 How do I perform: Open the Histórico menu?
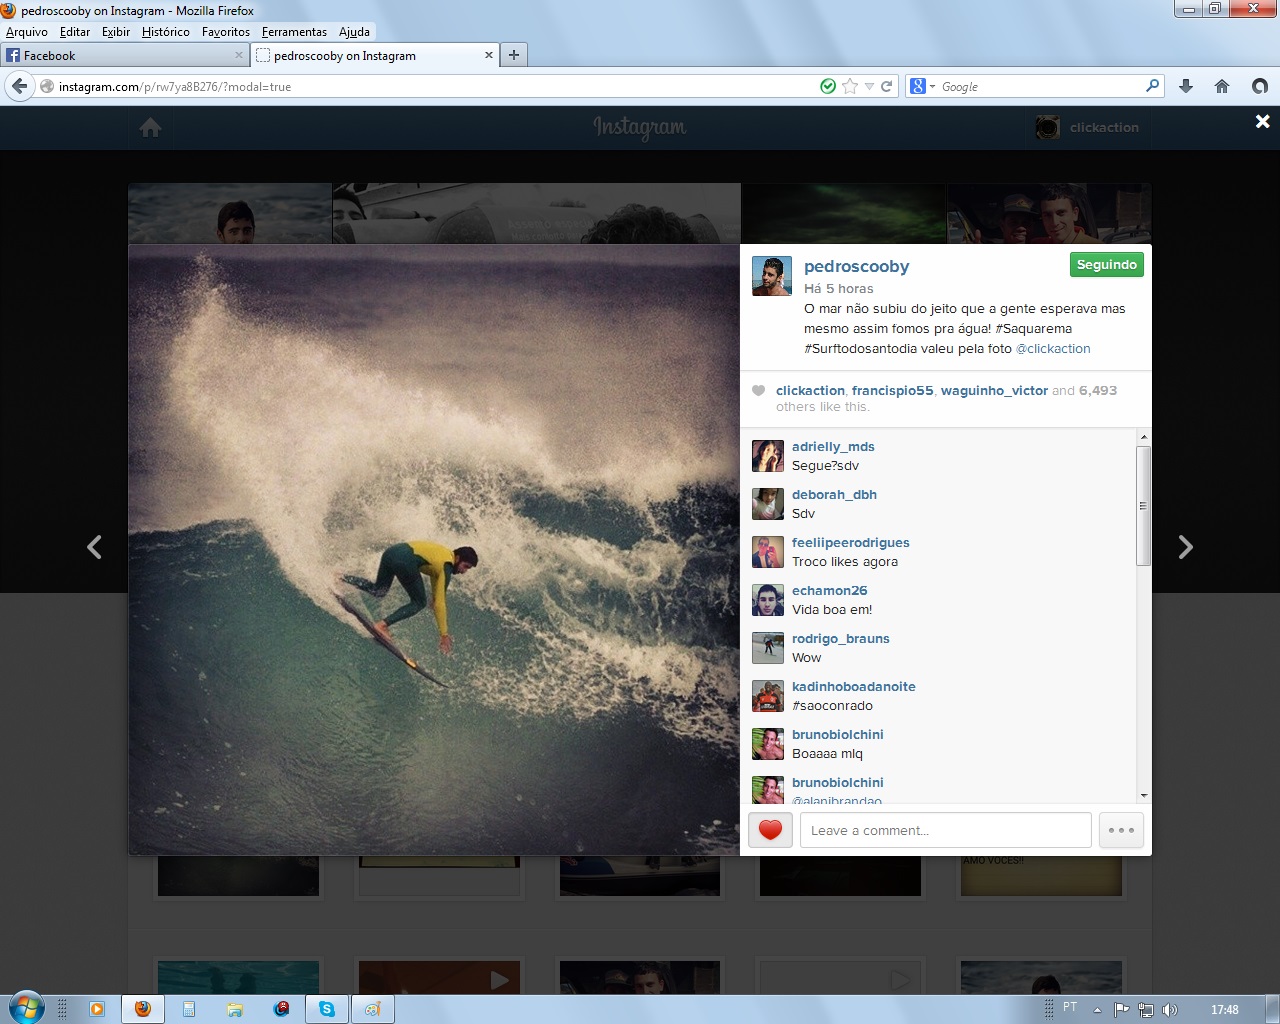tap(166, 32)
